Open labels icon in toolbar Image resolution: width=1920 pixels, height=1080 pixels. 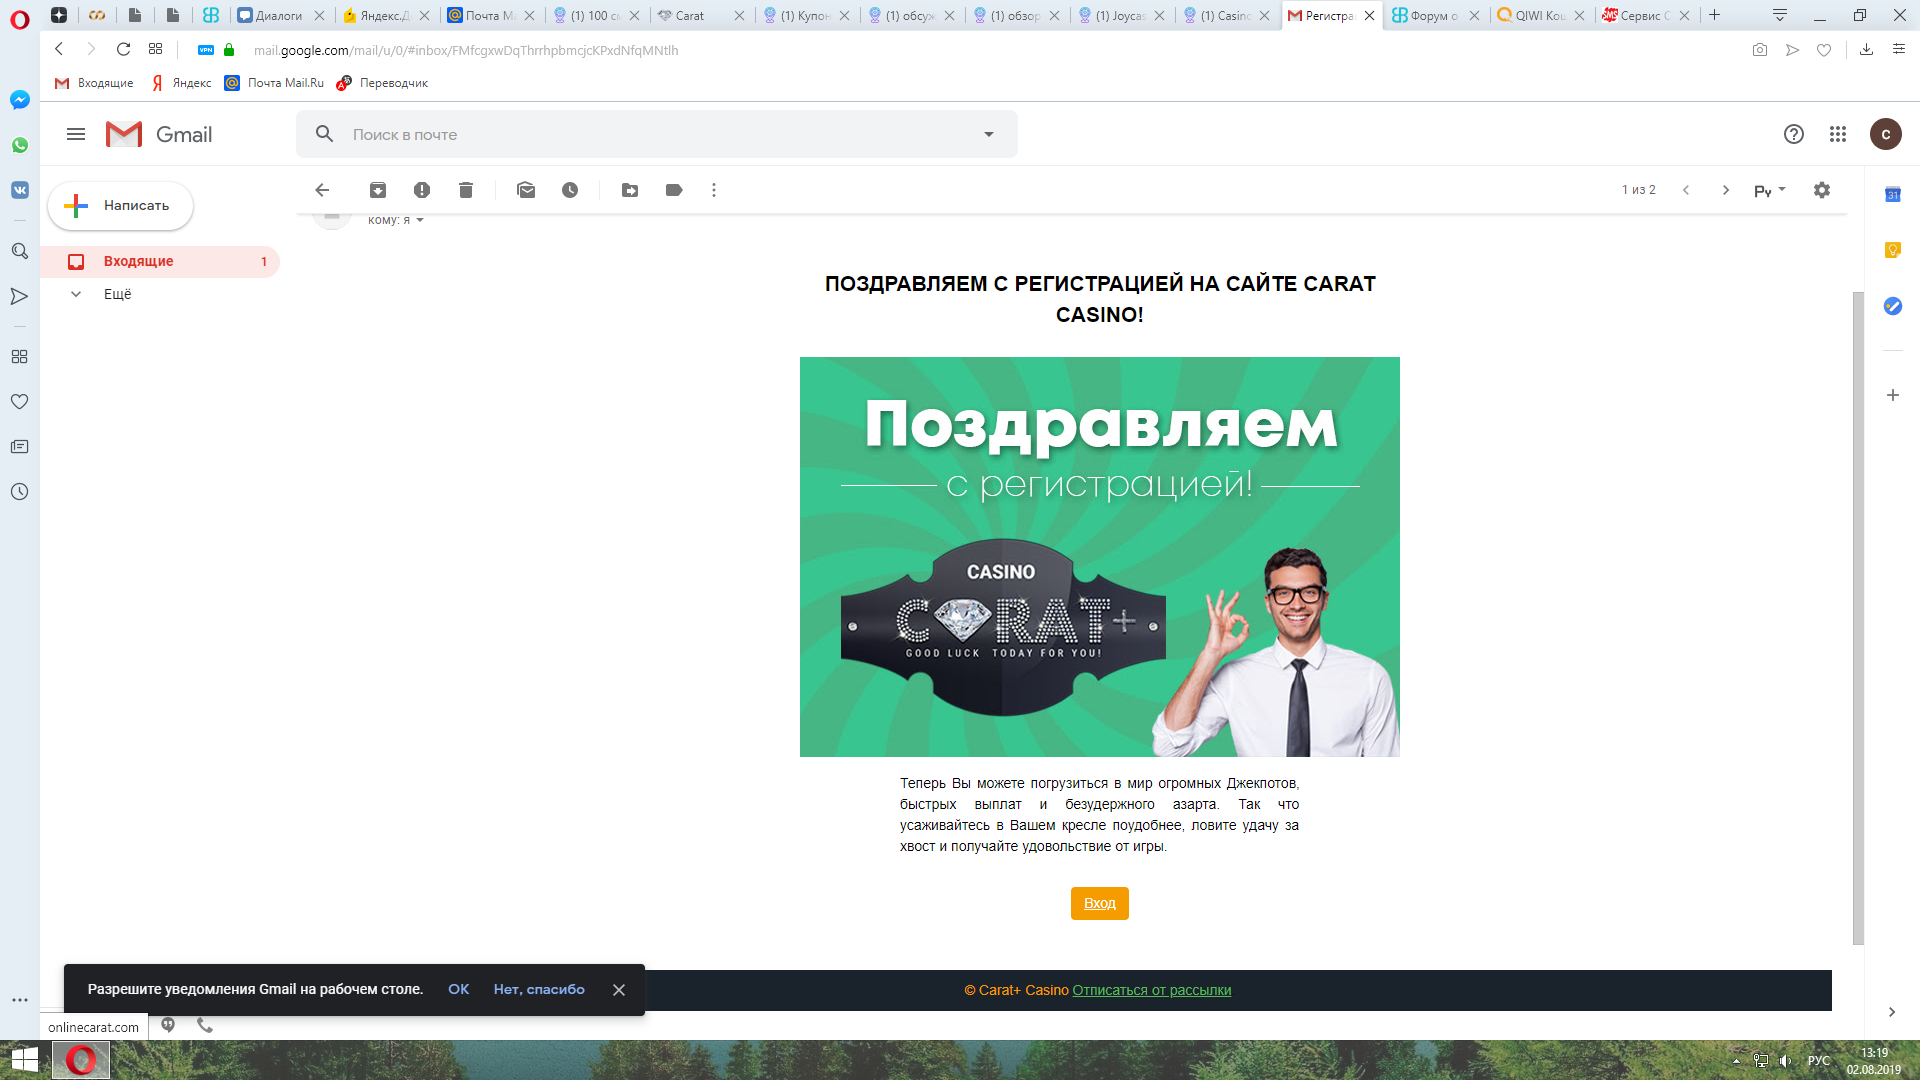pyautogui.click(x=674, y=190)
